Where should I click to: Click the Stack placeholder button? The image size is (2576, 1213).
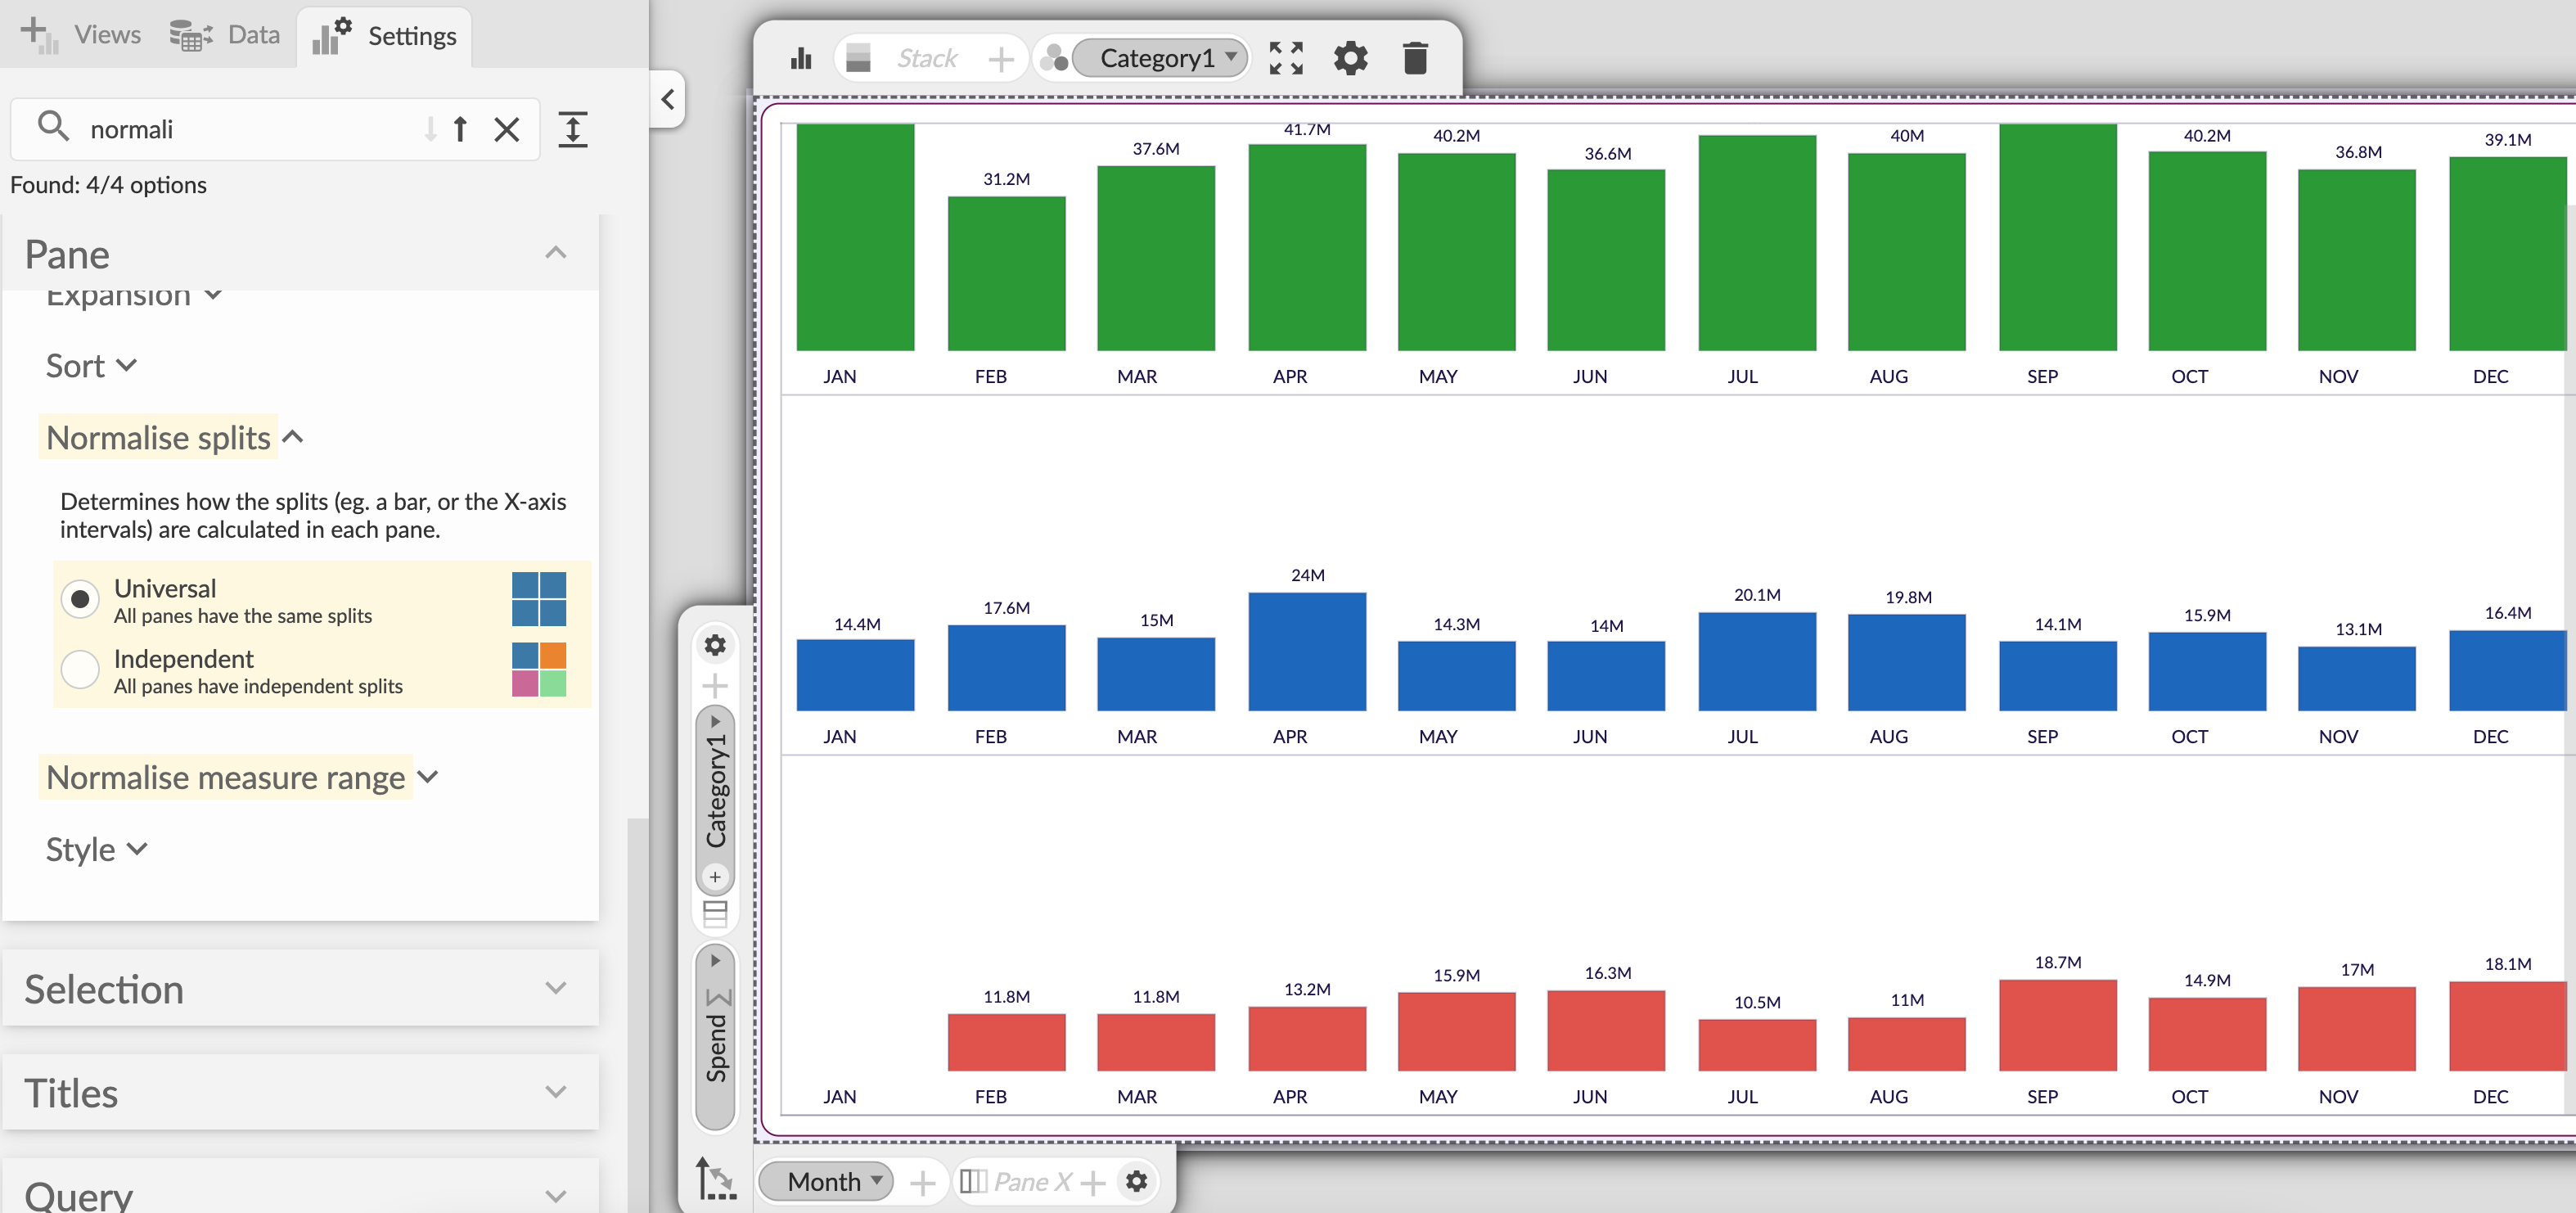tap(926, 59)
